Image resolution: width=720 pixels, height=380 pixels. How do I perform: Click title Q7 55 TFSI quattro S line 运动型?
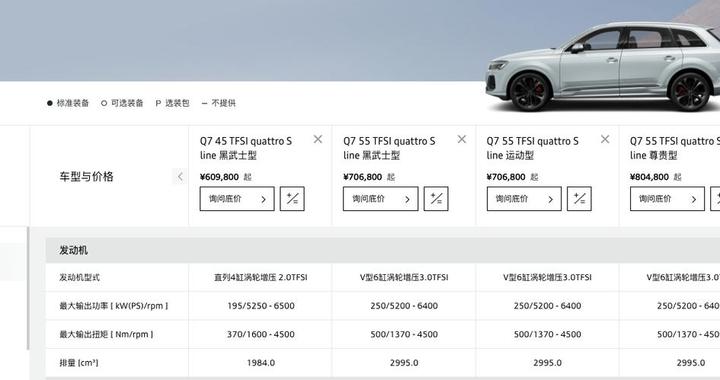[x=533, y=148]
